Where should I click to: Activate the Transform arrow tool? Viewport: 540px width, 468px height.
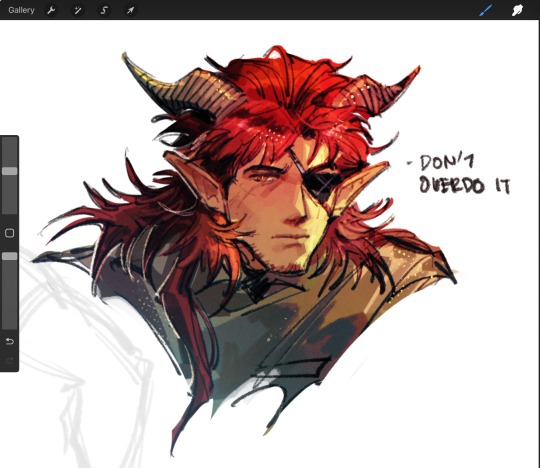click(130, 10)
